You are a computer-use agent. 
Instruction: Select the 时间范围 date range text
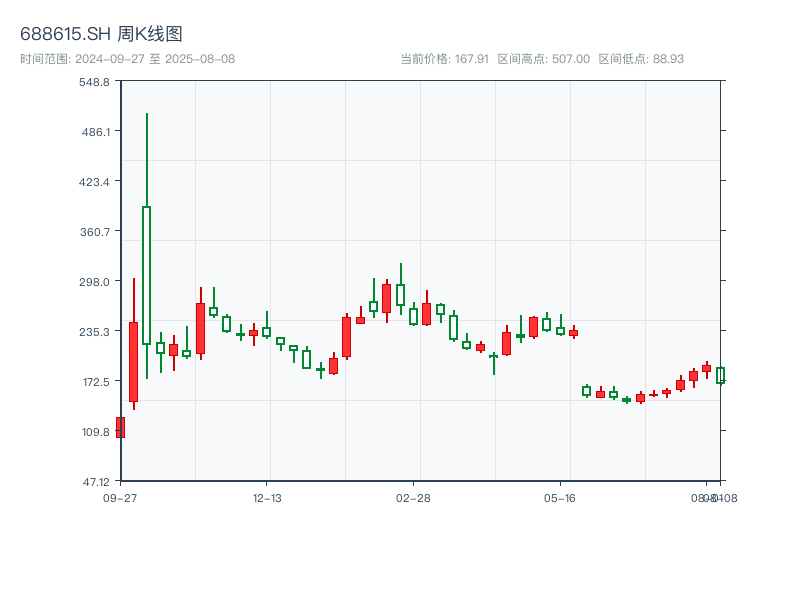point(128,59)
